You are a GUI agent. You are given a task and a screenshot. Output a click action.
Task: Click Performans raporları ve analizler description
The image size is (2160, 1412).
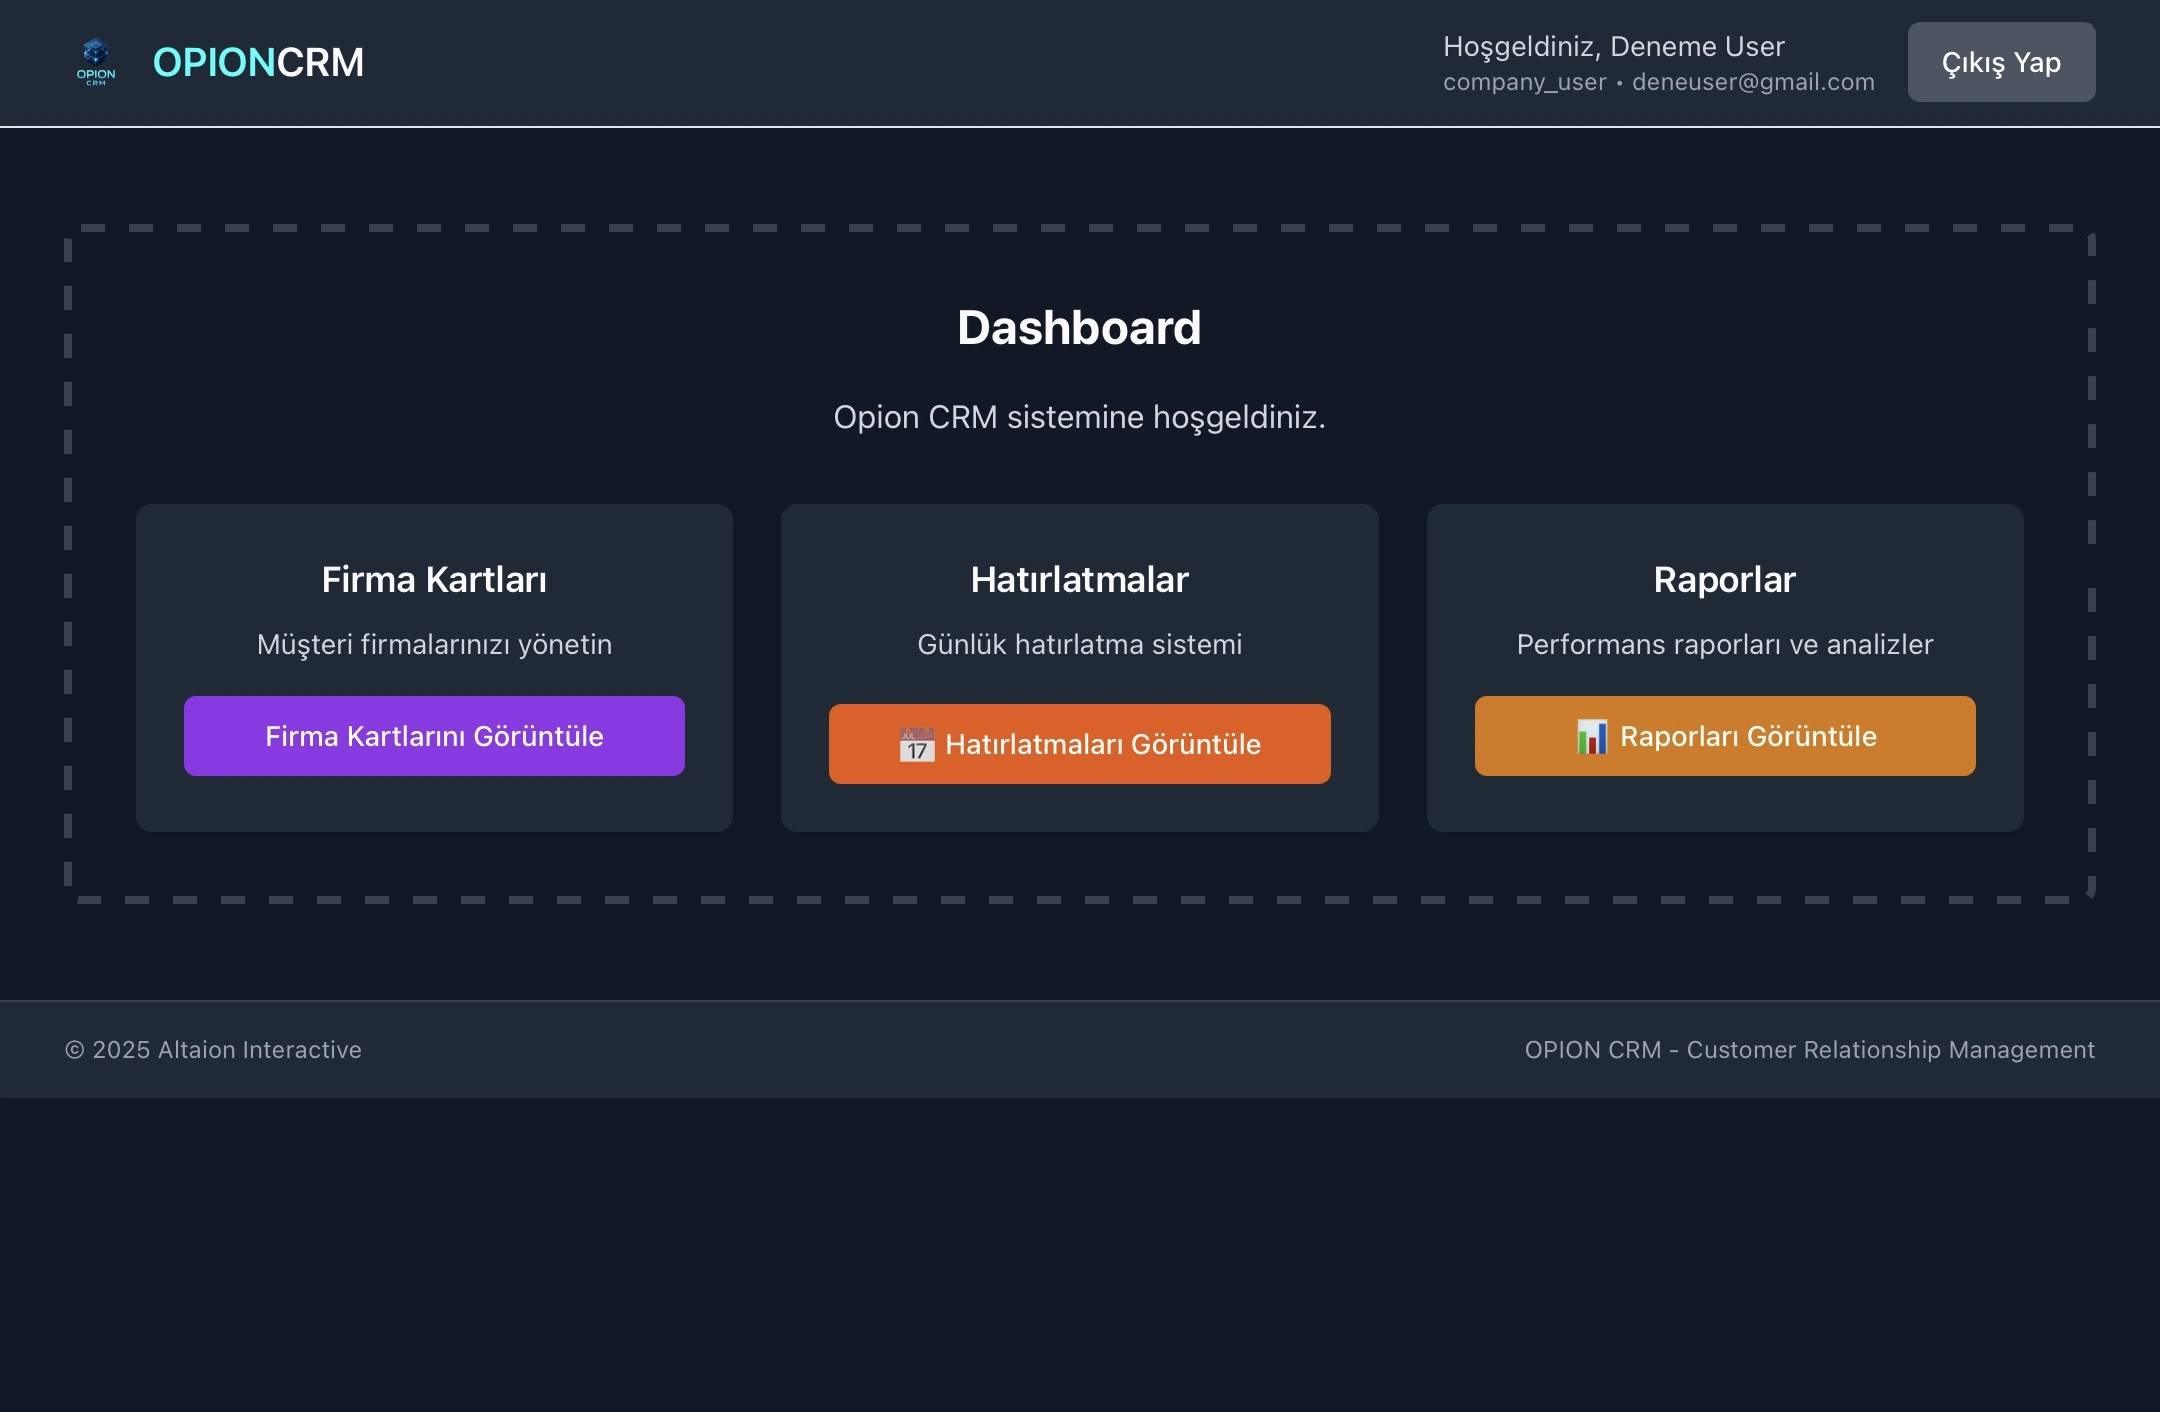1724,644
